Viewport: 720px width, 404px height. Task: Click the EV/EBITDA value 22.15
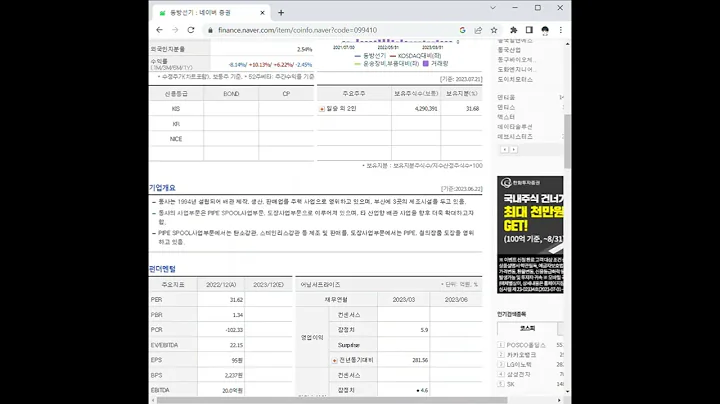tap(236, 345)
